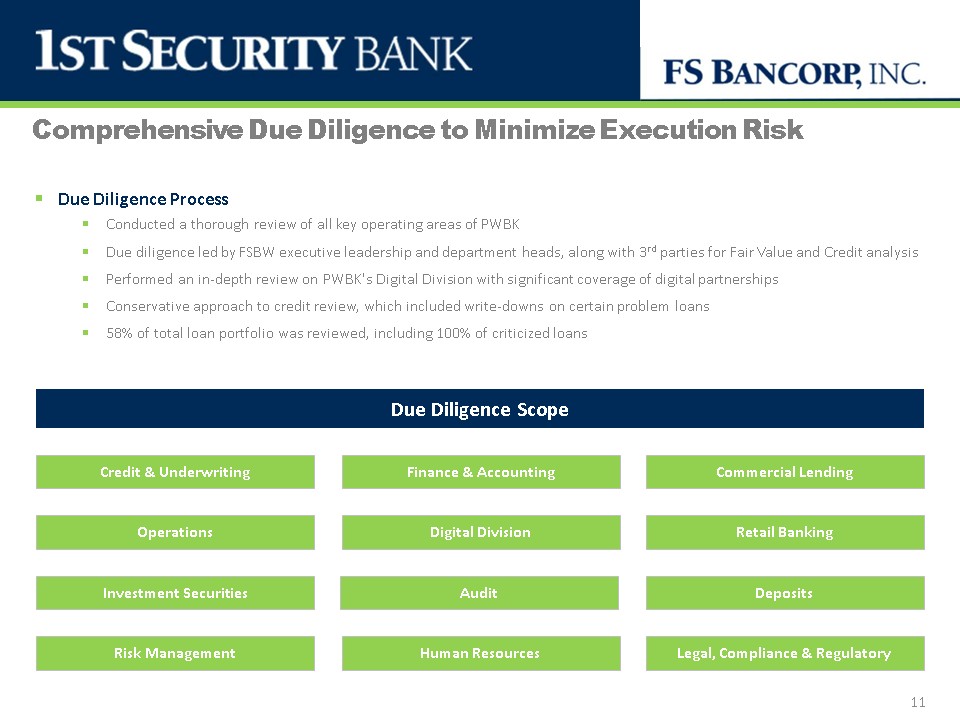This screenshot has width=960, height=720.
Task: Select the Credit & Underwriting box
Action: [175, 472]
